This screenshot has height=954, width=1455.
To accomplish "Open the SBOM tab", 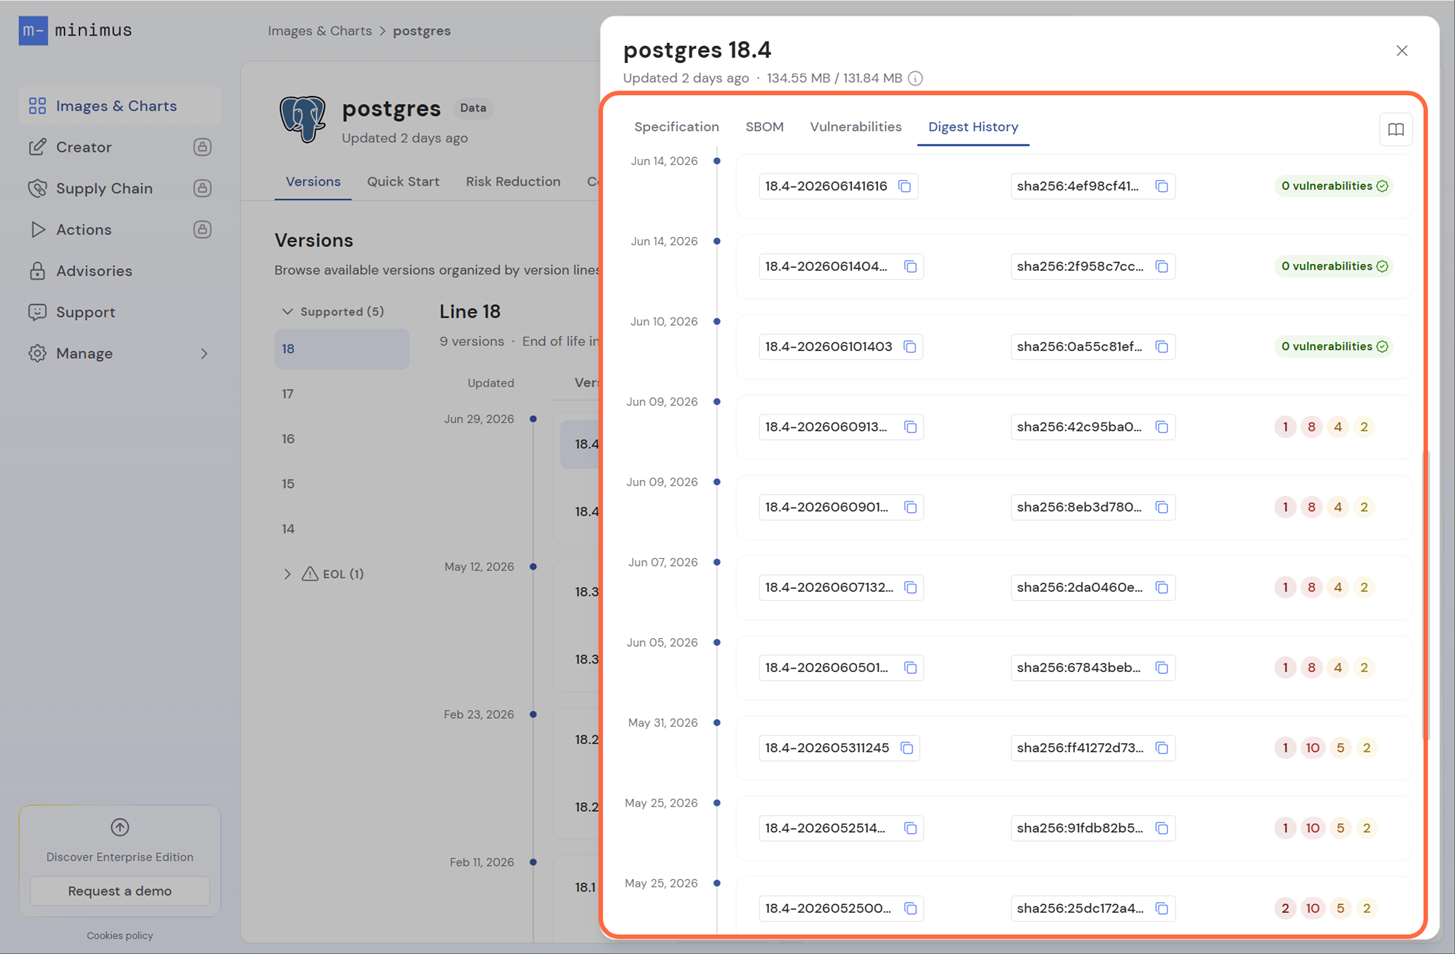I will click(764, 127).
